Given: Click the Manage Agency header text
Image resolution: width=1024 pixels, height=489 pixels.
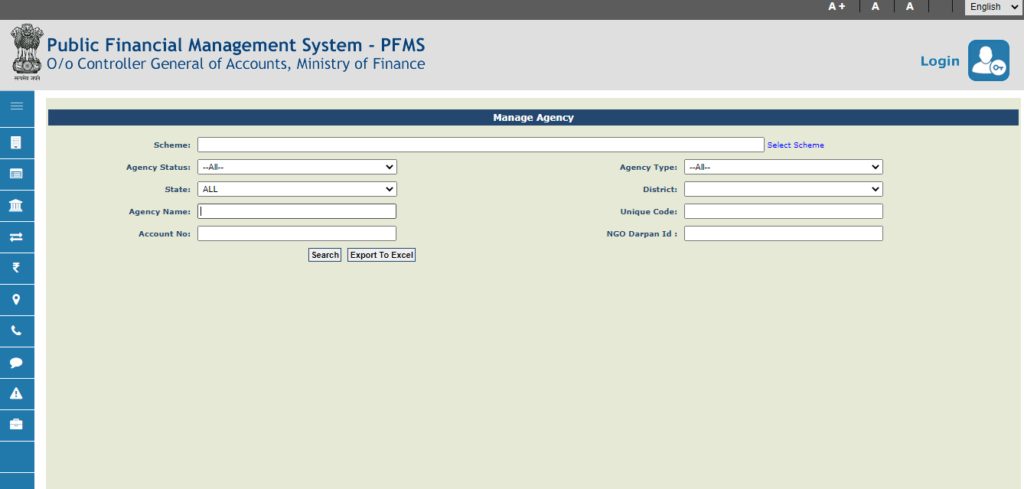Looking at the screenshot, I should point(533,118).
